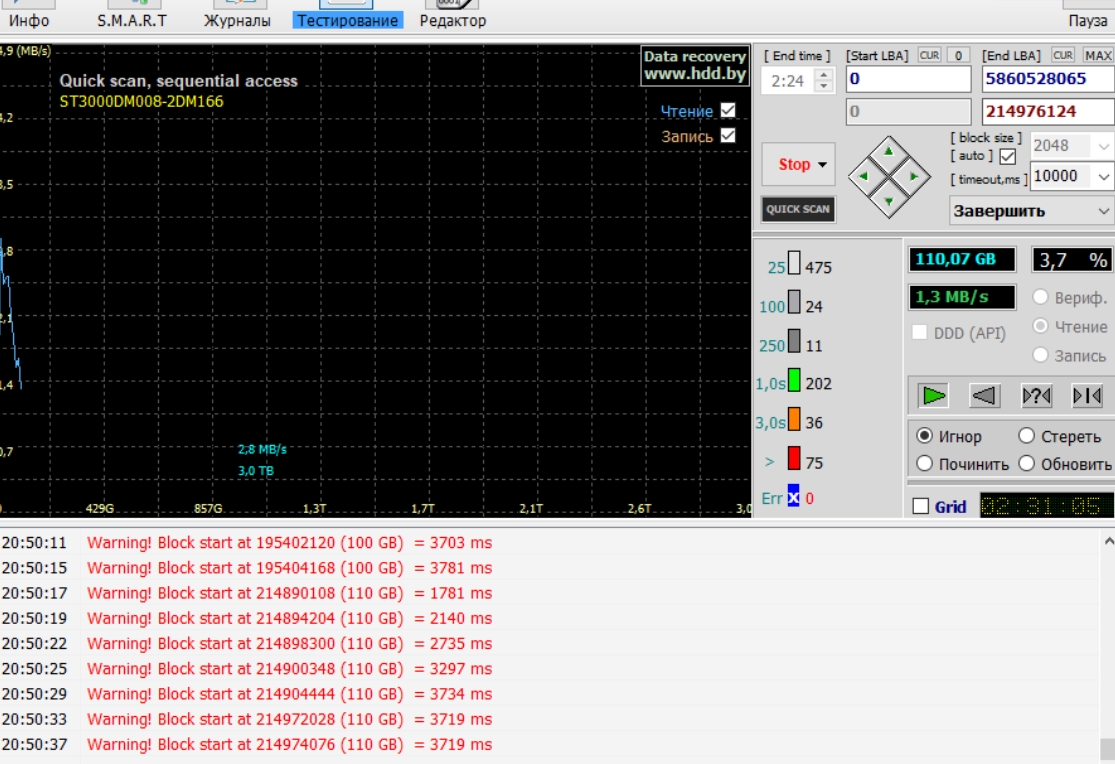This screenshot has width=1115, height=764.
Task: Toggle the Запись graph checkbox
Action: pos(727,135)
